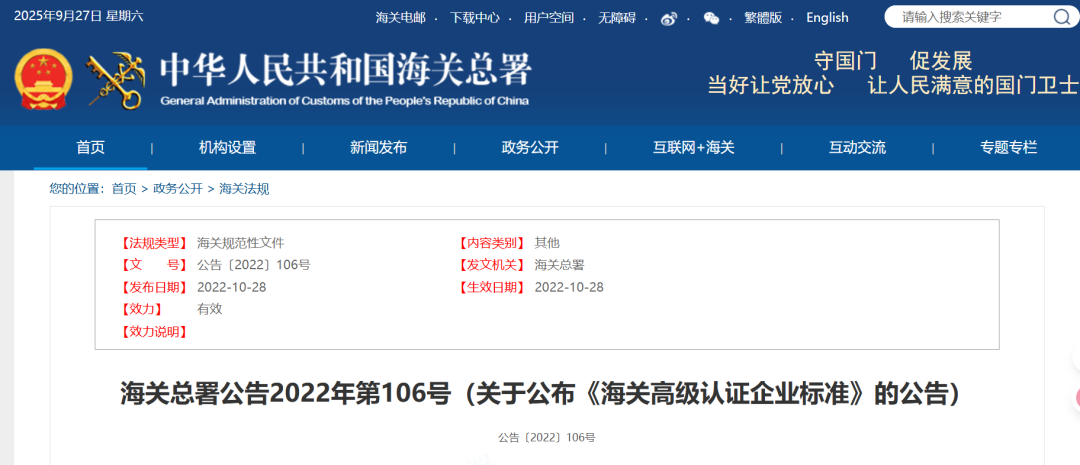Select the 首页 navigation tab

point(90,148)
